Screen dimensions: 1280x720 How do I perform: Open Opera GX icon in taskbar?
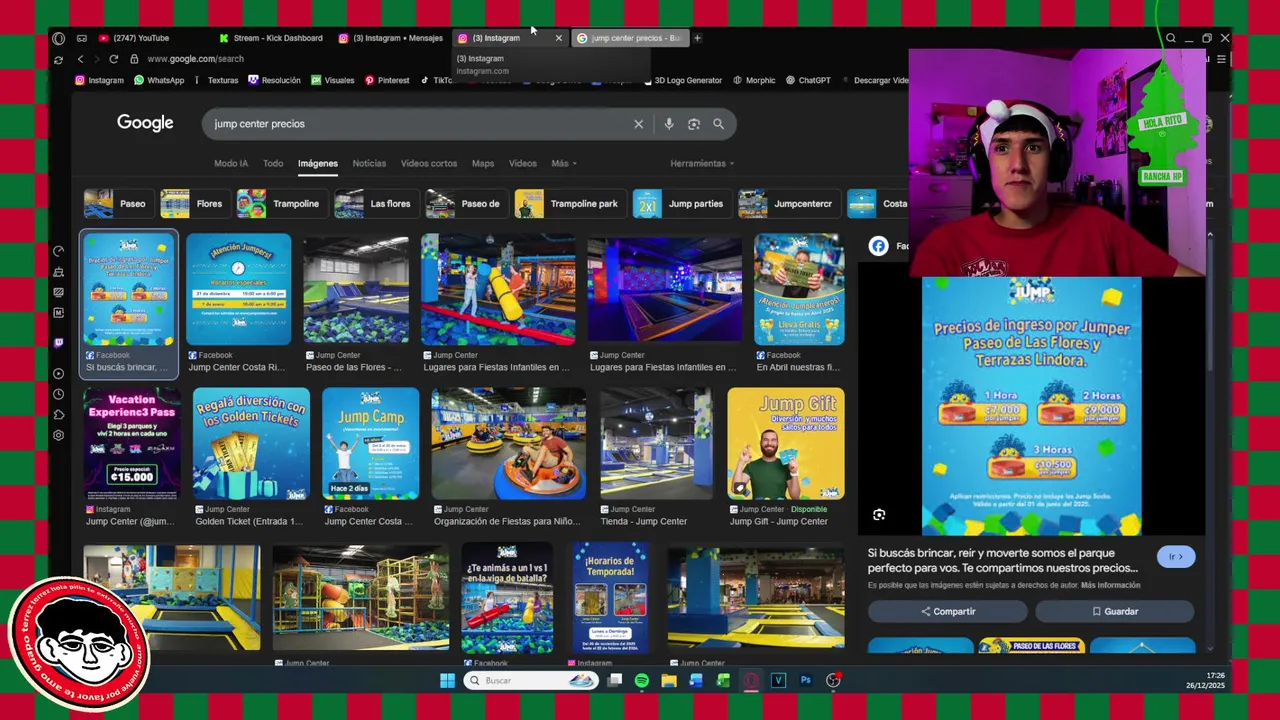(x=751, y=680)
